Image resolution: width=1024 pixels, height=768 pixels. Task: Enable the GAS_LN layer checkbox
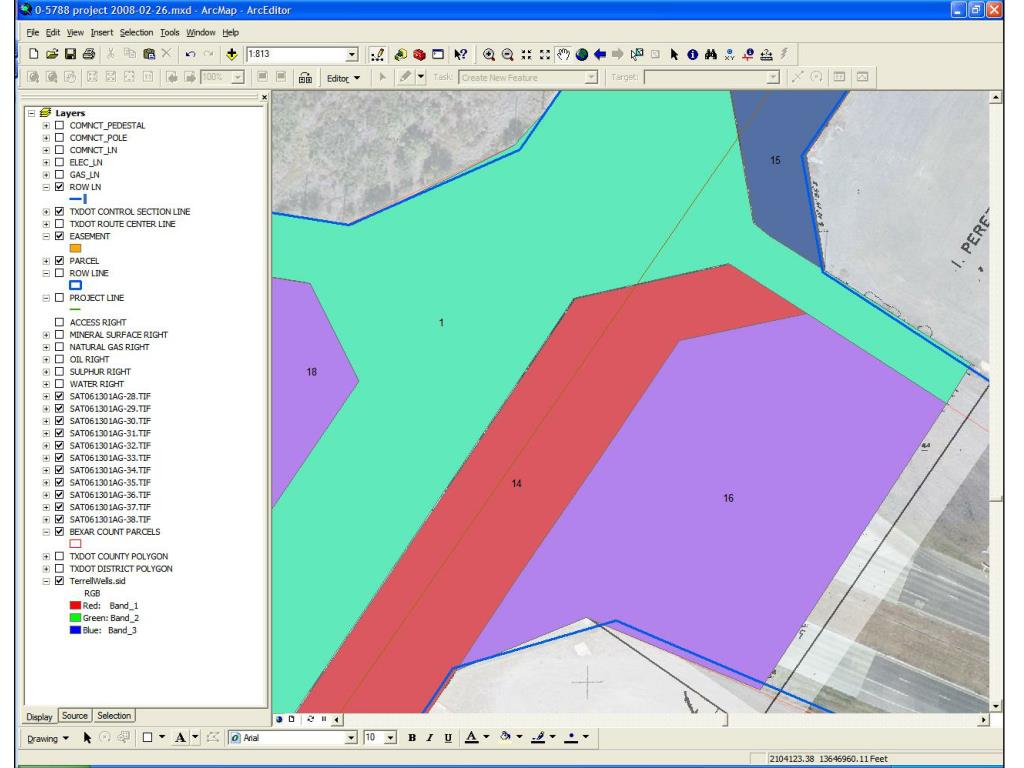coord(58,174)
